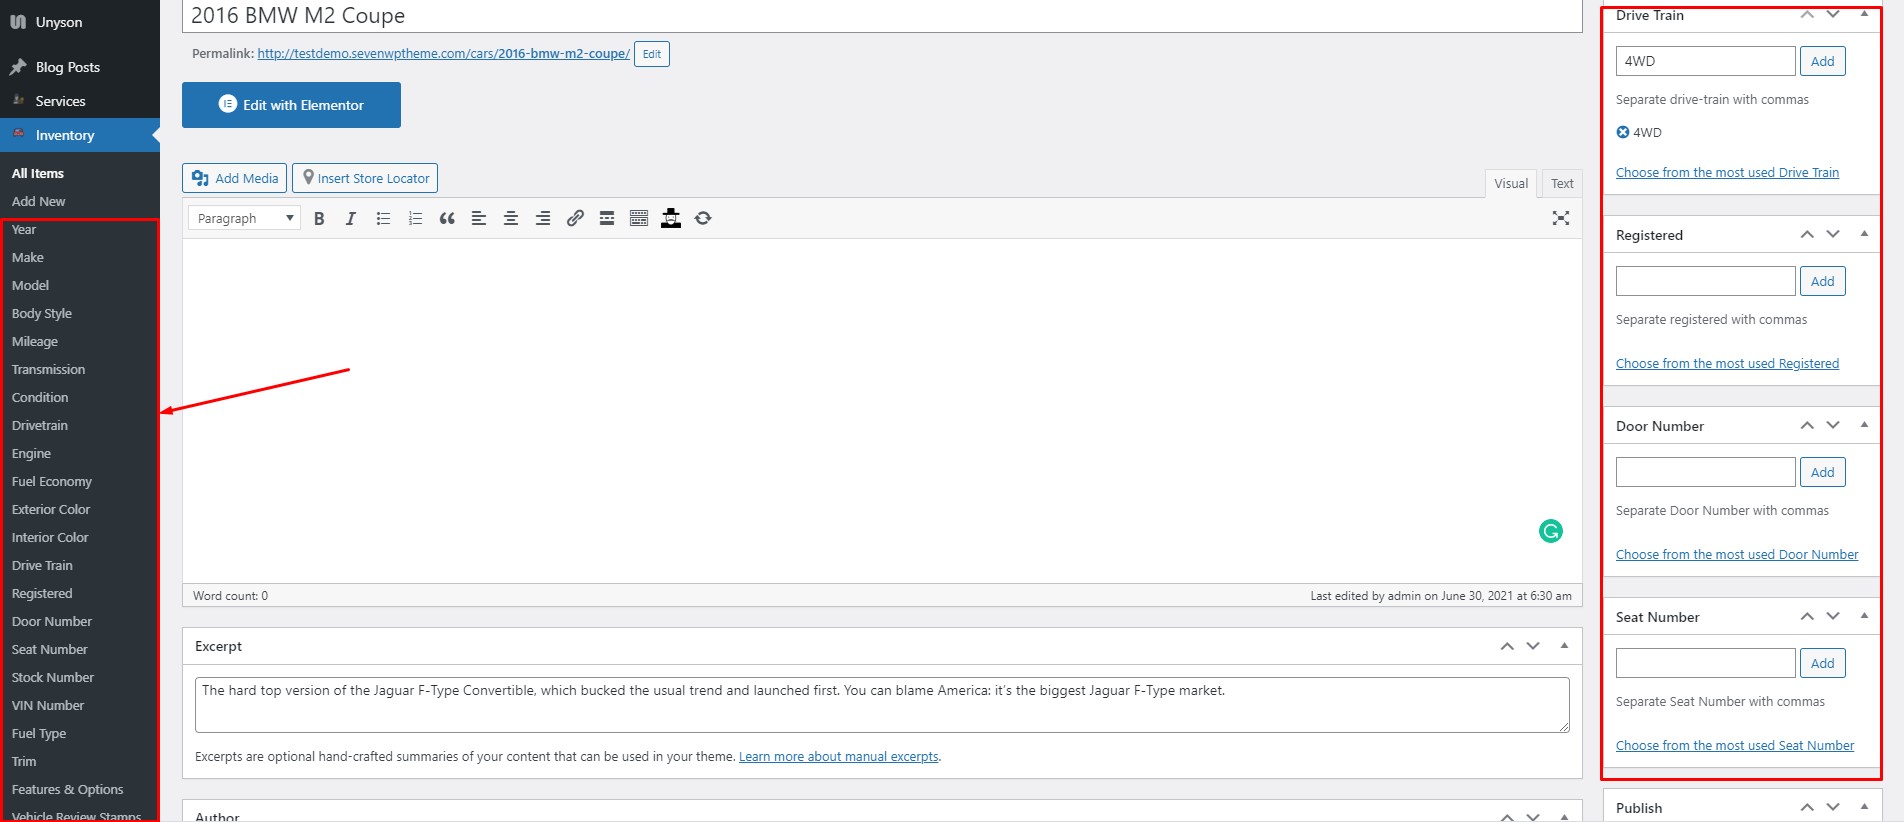Insert a numbered list
1904x822 pixels.
coord(415,218)
